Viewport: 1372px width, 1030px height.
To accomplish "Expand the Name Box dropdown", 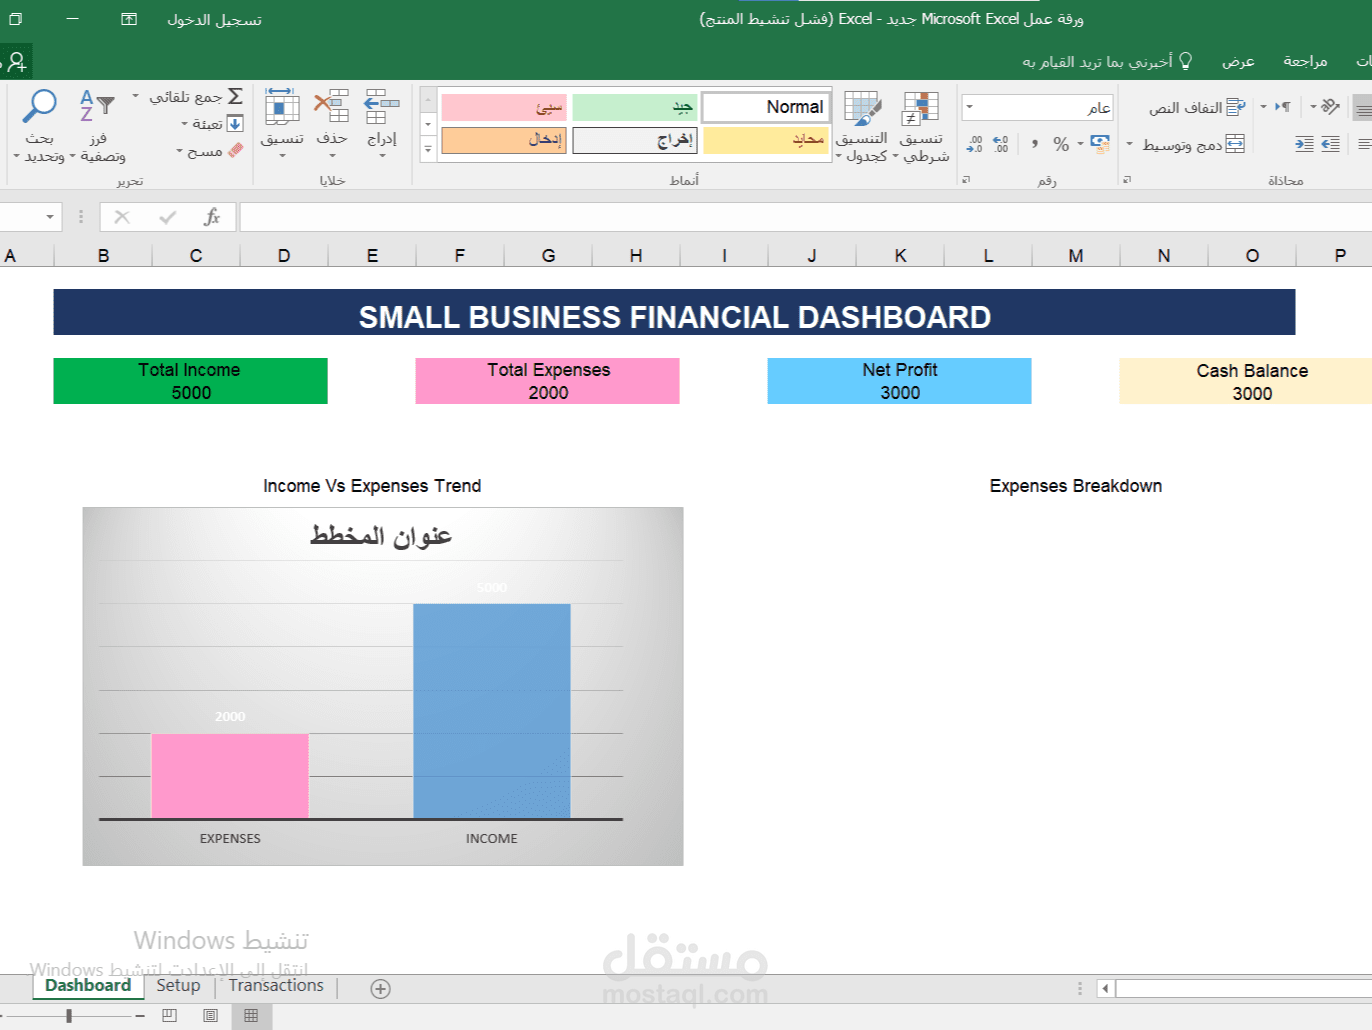I will [x=50, y=217].
